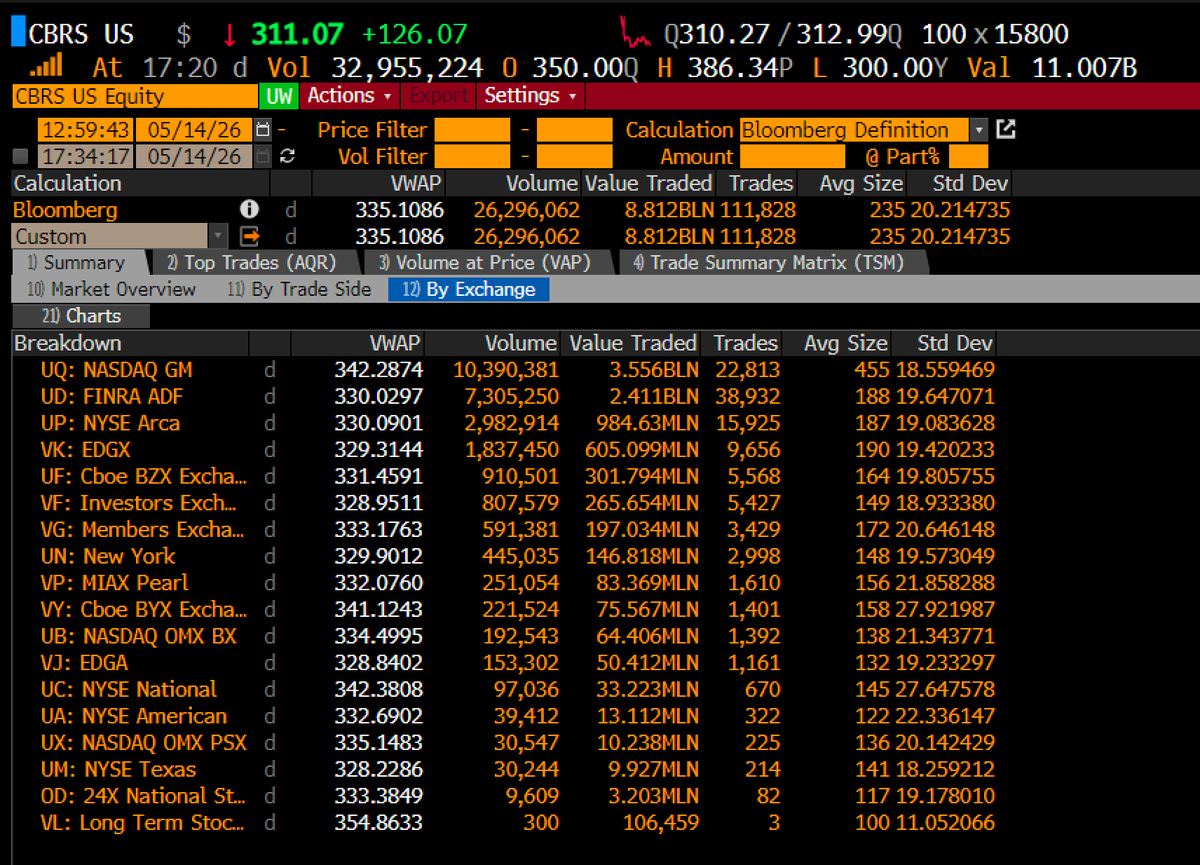The height and width of the screenshot is (865, 1200).
Task: Click the orange export arrow on Custom row
Action: click(x=249, y=237)
